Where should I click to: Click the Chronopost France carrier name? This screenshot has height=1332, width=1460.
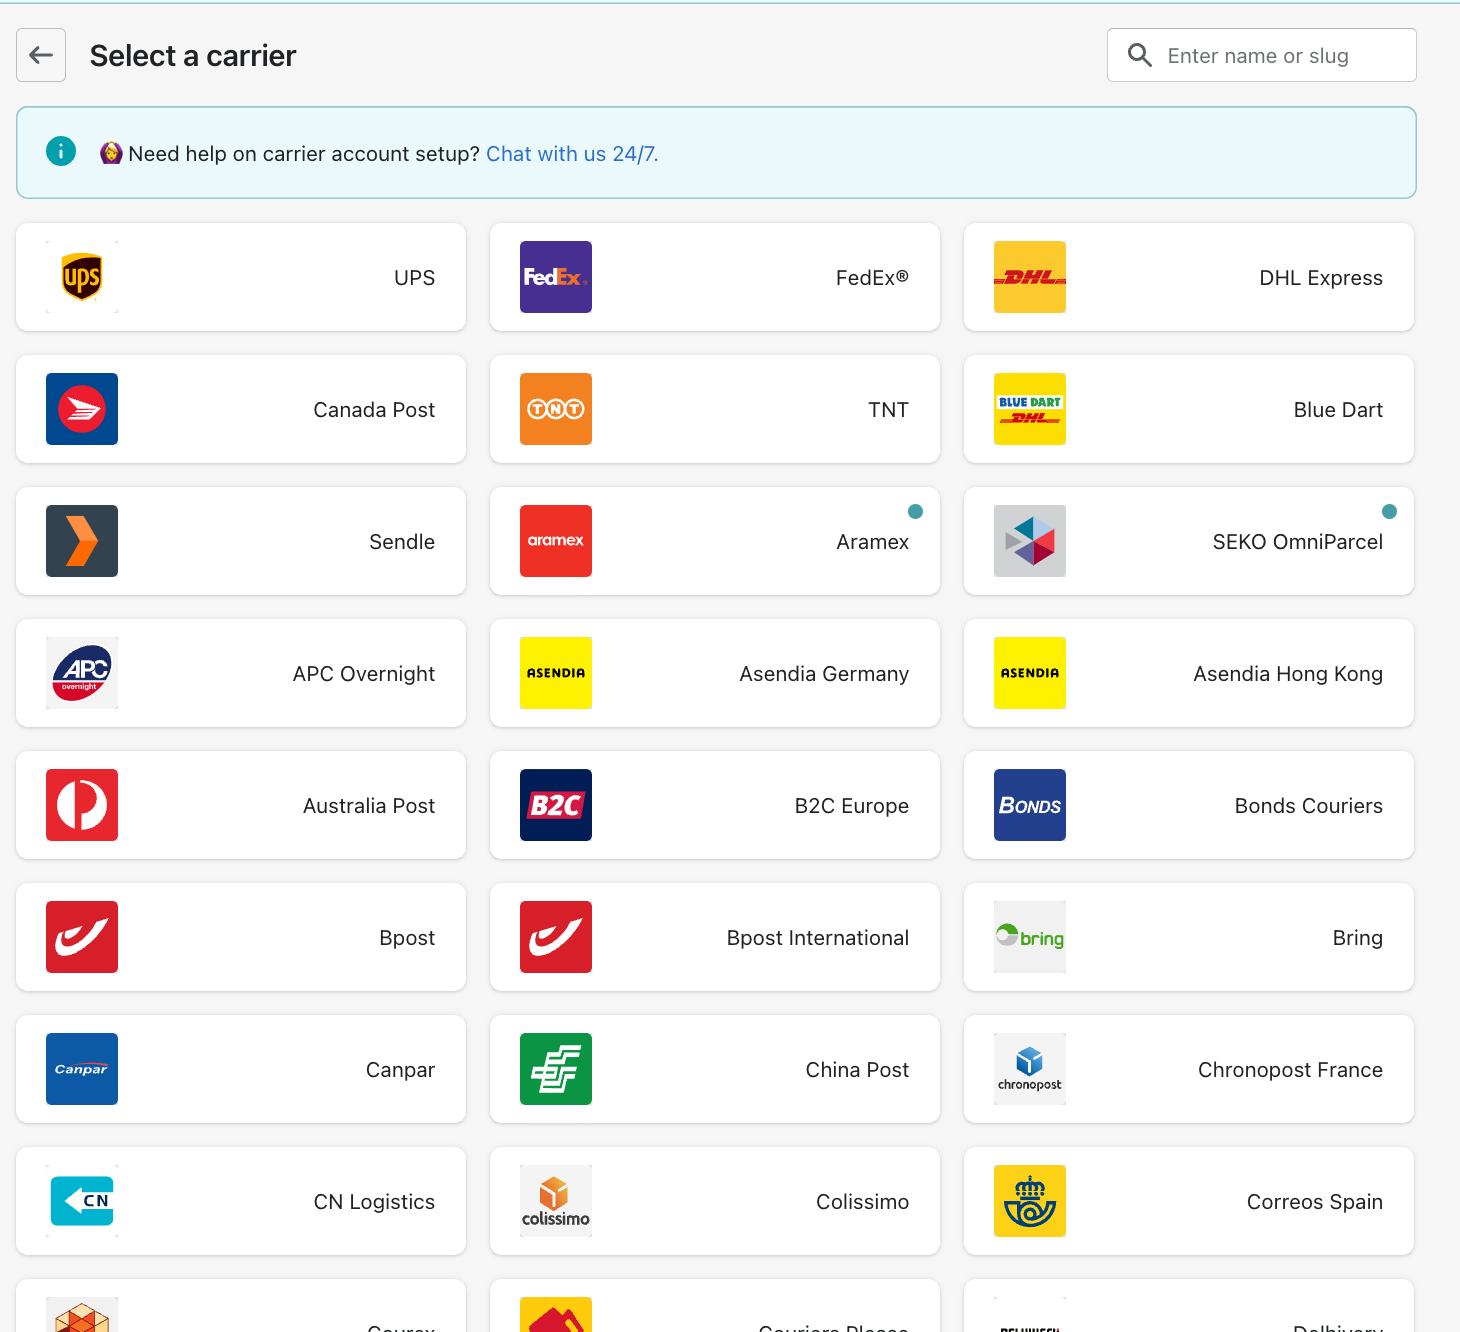click(1290, 1070)
